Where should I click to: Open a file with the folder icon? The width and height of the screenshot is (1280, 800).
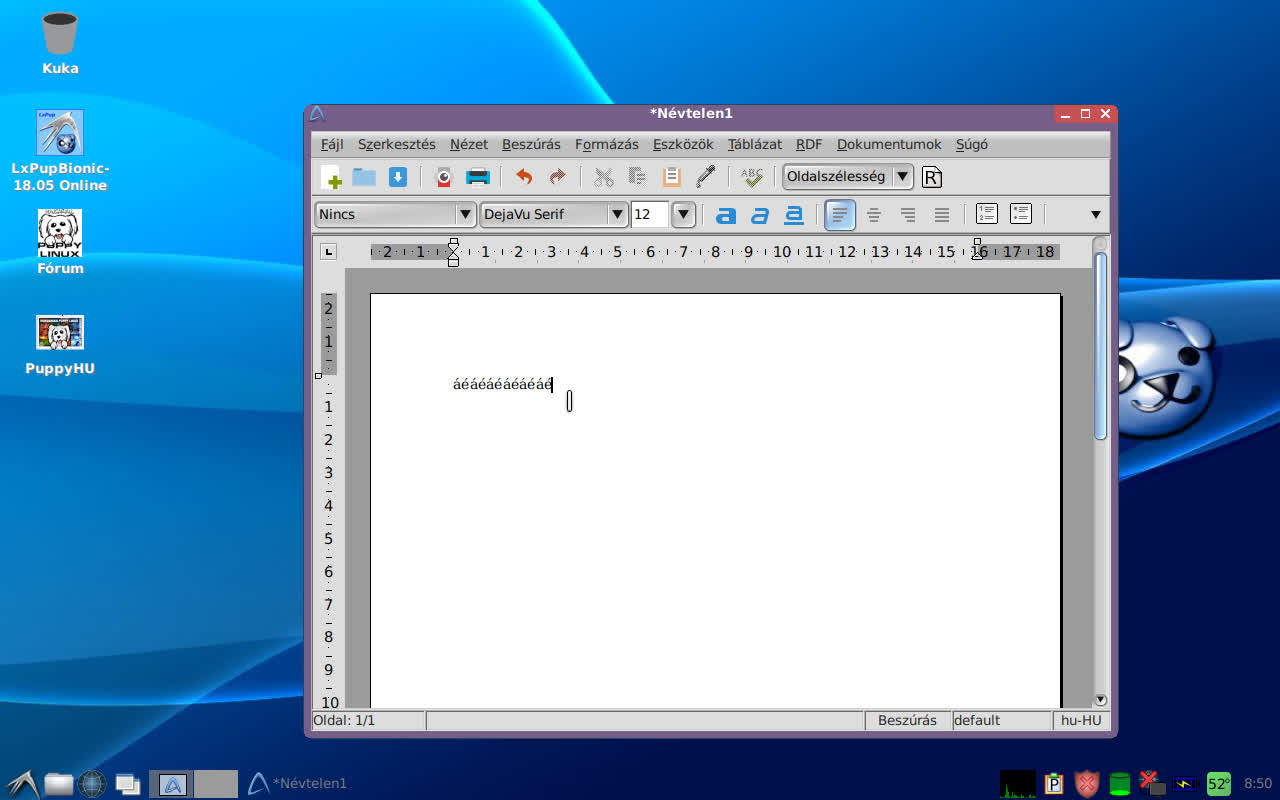[x=364, y=177]
